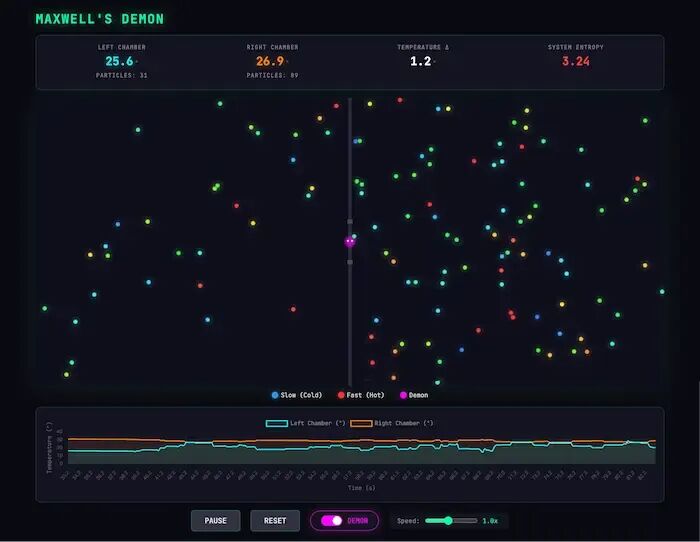Click the Slow (Cold) legend text

pyautogui.click(x=301, y=395)
